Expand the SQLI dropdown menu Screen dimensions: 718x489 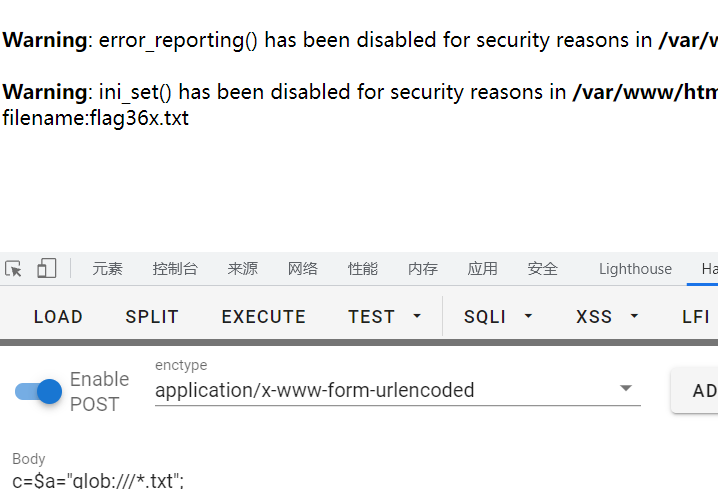pyautogui.click(x=498, y=317)
